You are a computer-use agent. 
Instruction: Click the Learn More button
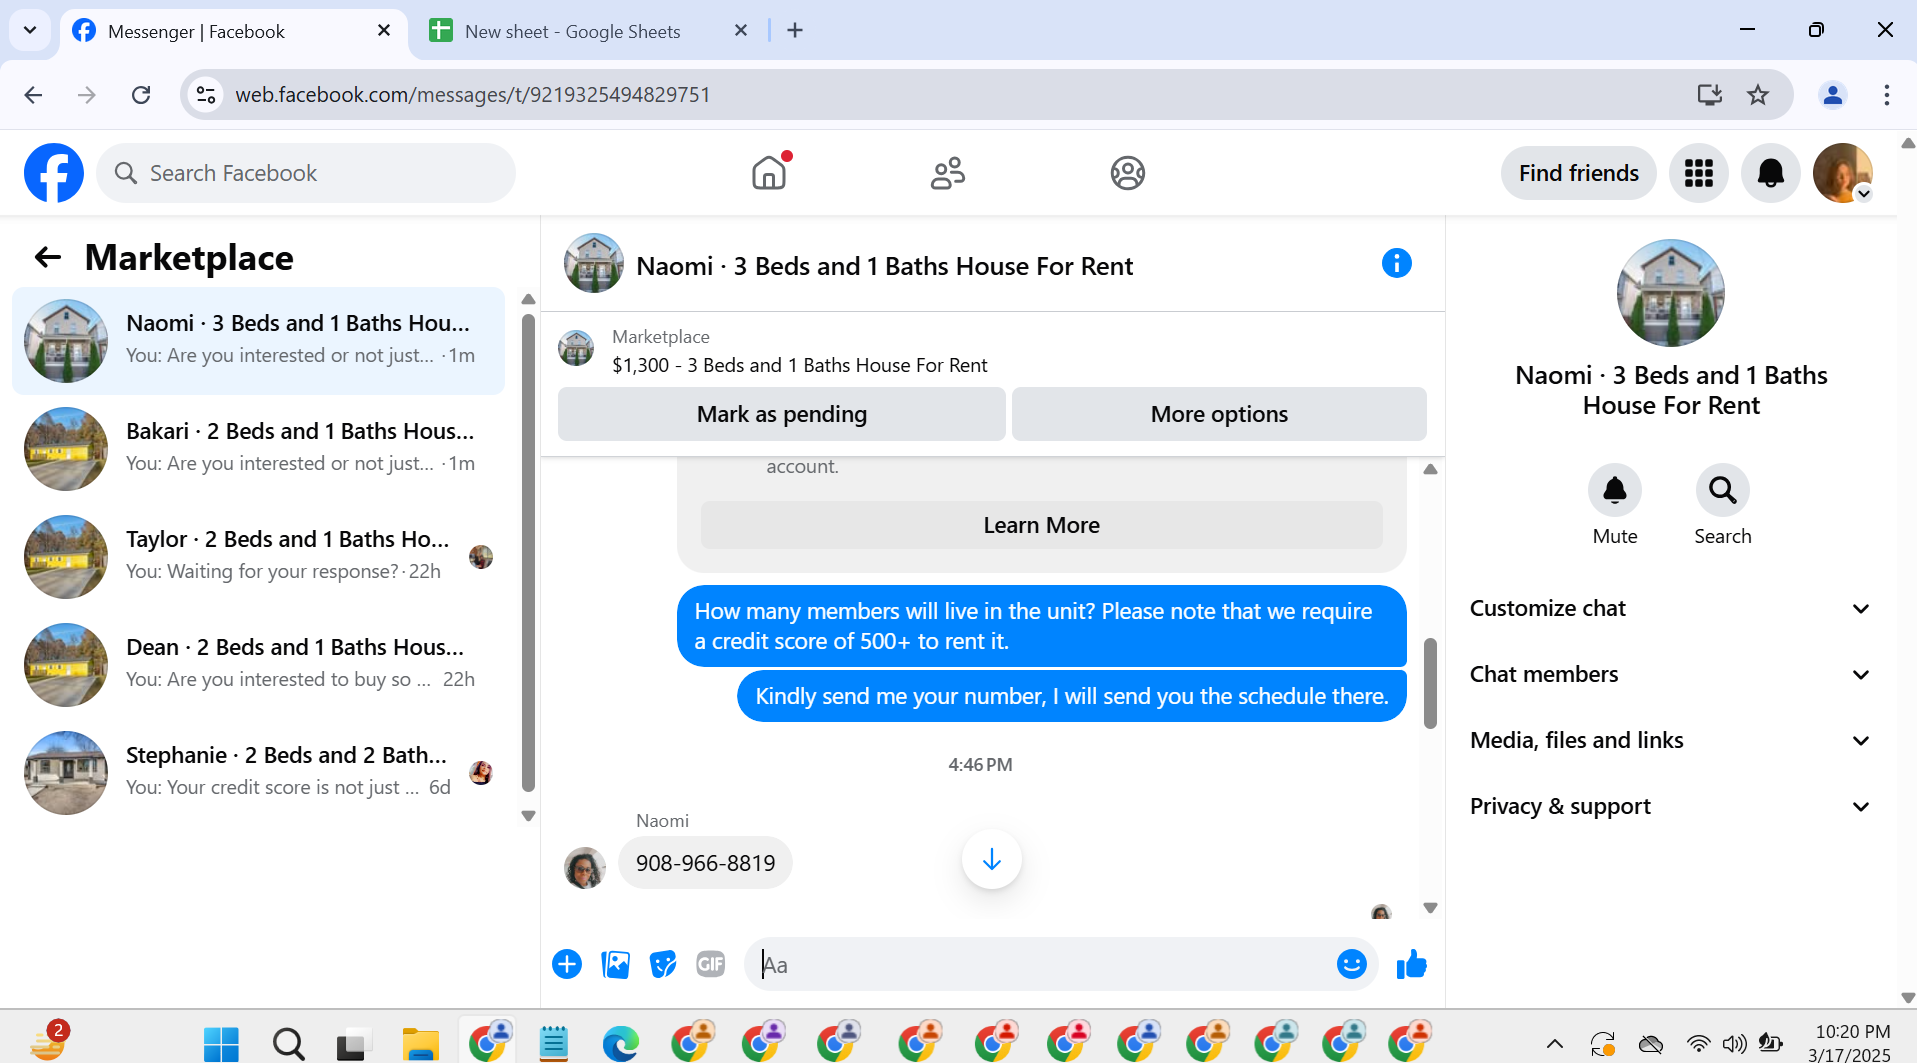pos(1041,525)
